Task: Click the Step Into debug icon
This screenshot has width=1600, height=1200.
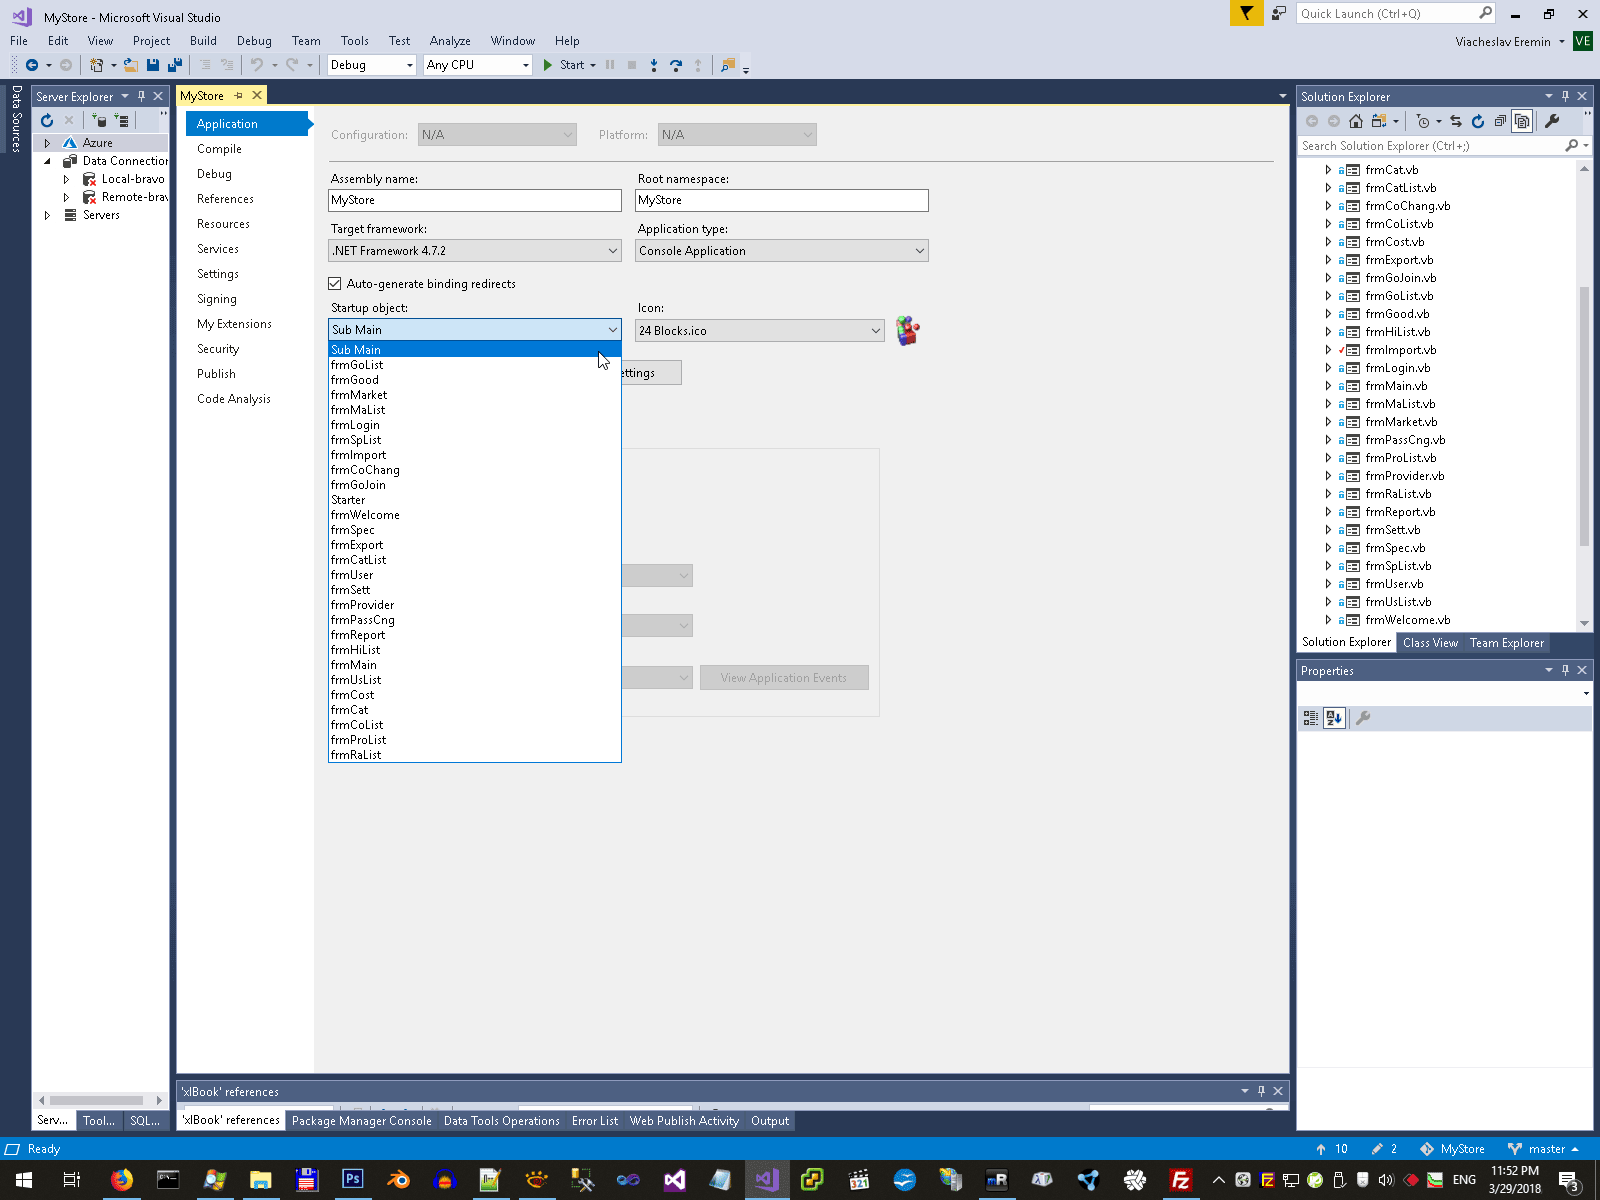Action: tap(654, 65)
